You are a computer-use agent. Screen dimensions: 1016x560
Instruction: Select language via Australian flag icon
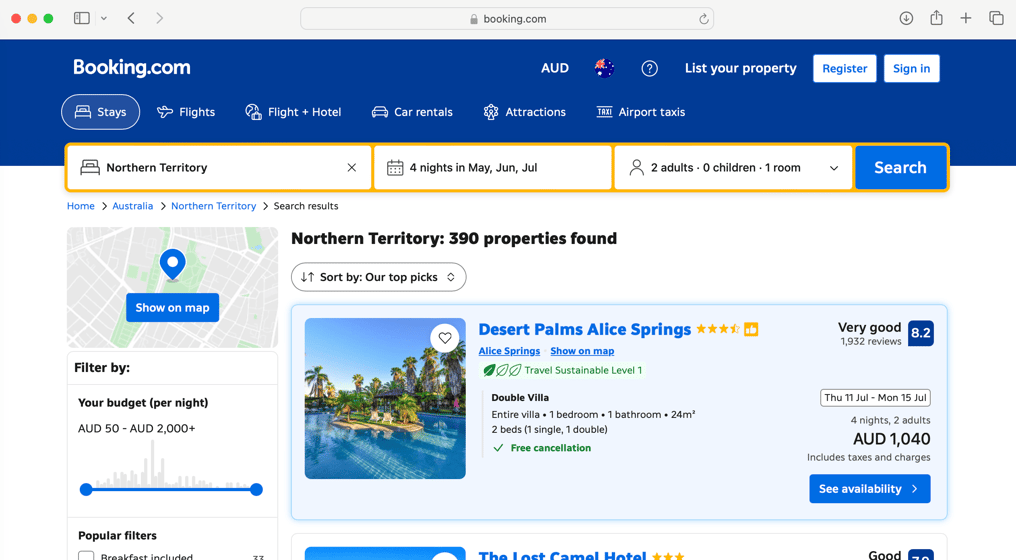(605, 68)
